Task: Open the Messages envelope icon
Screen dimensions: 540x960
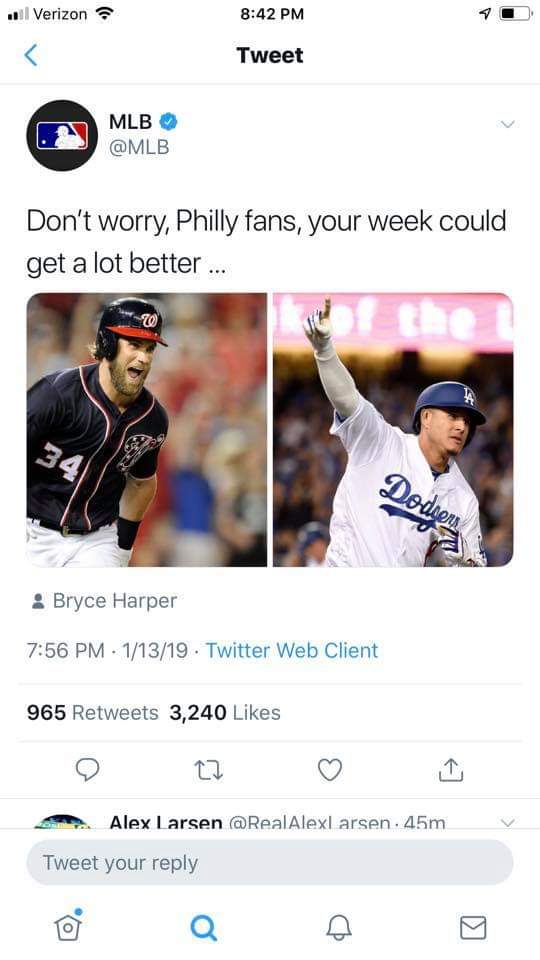Action: pos(473,928)
